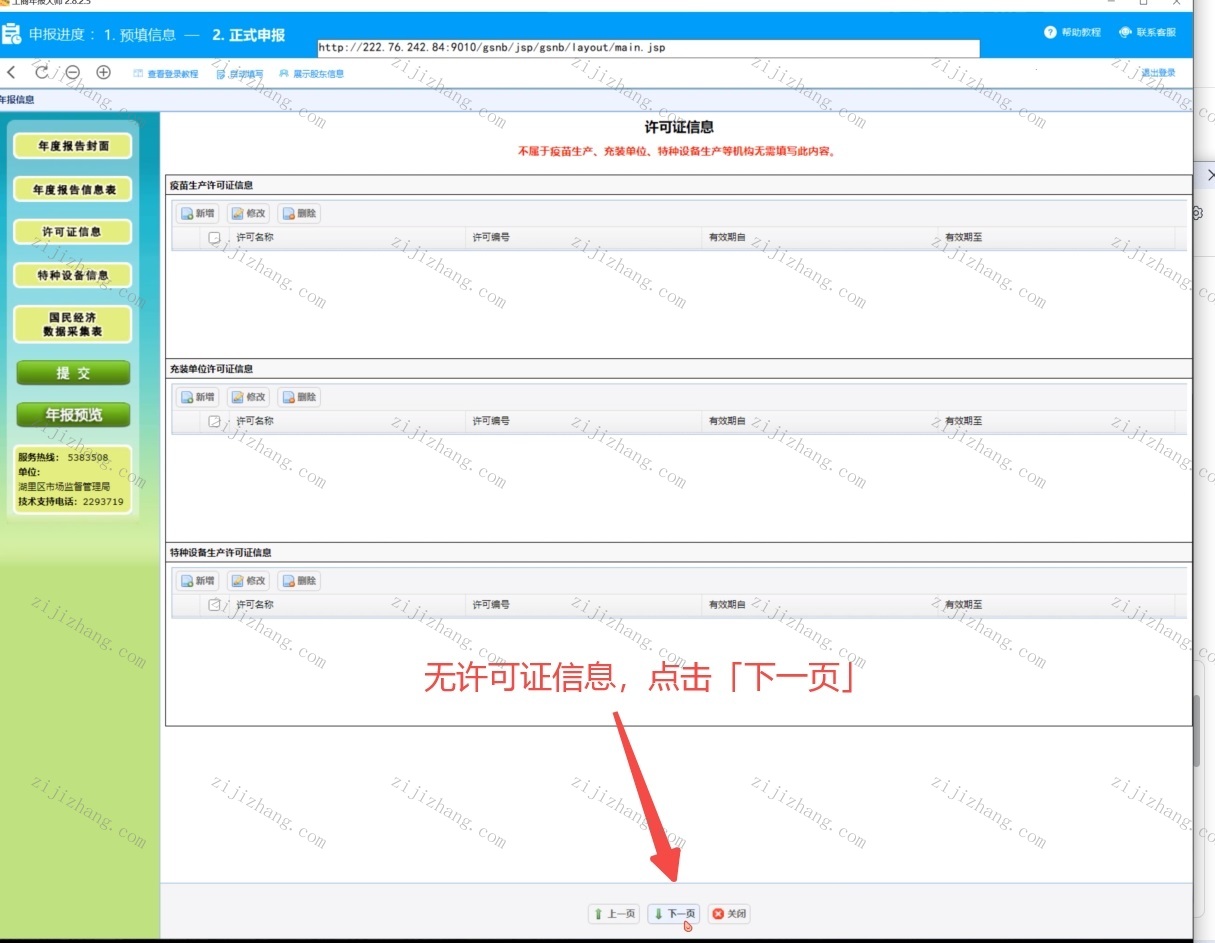Click 退出登录 to log out

tap(1158, 73)
